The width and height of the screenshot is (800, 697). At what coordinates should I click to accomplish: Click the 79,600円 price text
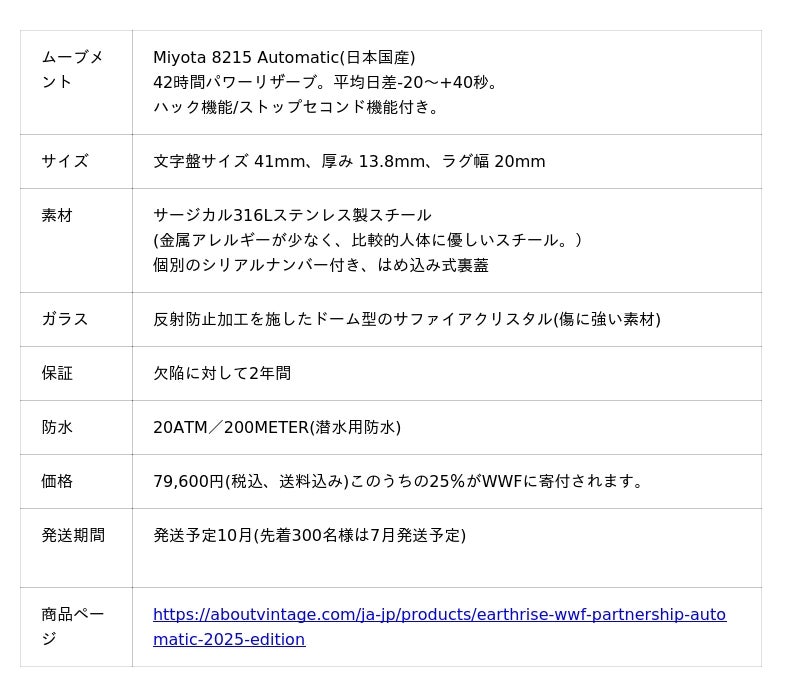[x=400, y=482]
